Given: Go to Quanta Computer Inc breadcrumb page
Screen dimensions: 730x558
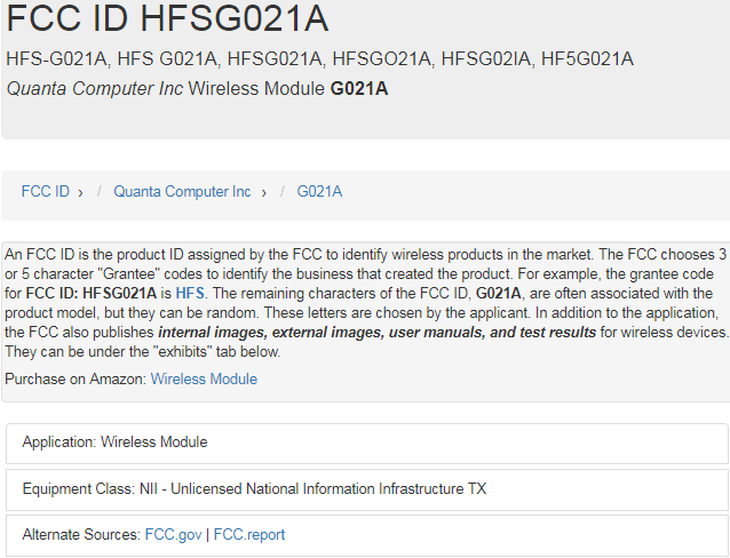Looking at the screenshot, I should (182, 192).
